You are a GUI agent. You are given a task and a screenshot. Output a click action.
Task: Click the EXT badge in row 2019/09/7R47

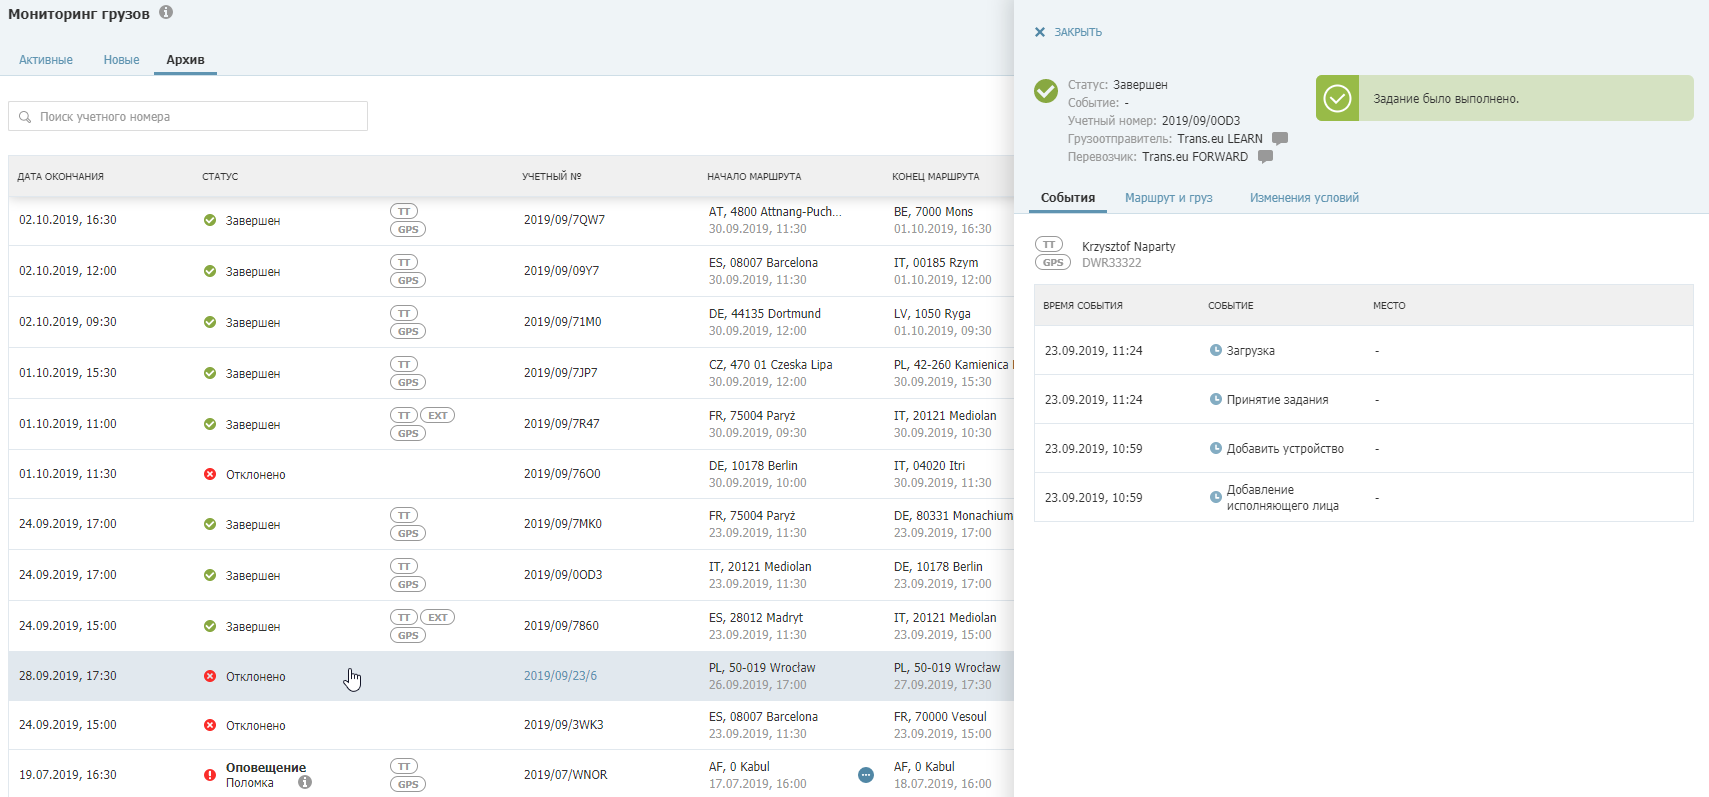(437, 415)
